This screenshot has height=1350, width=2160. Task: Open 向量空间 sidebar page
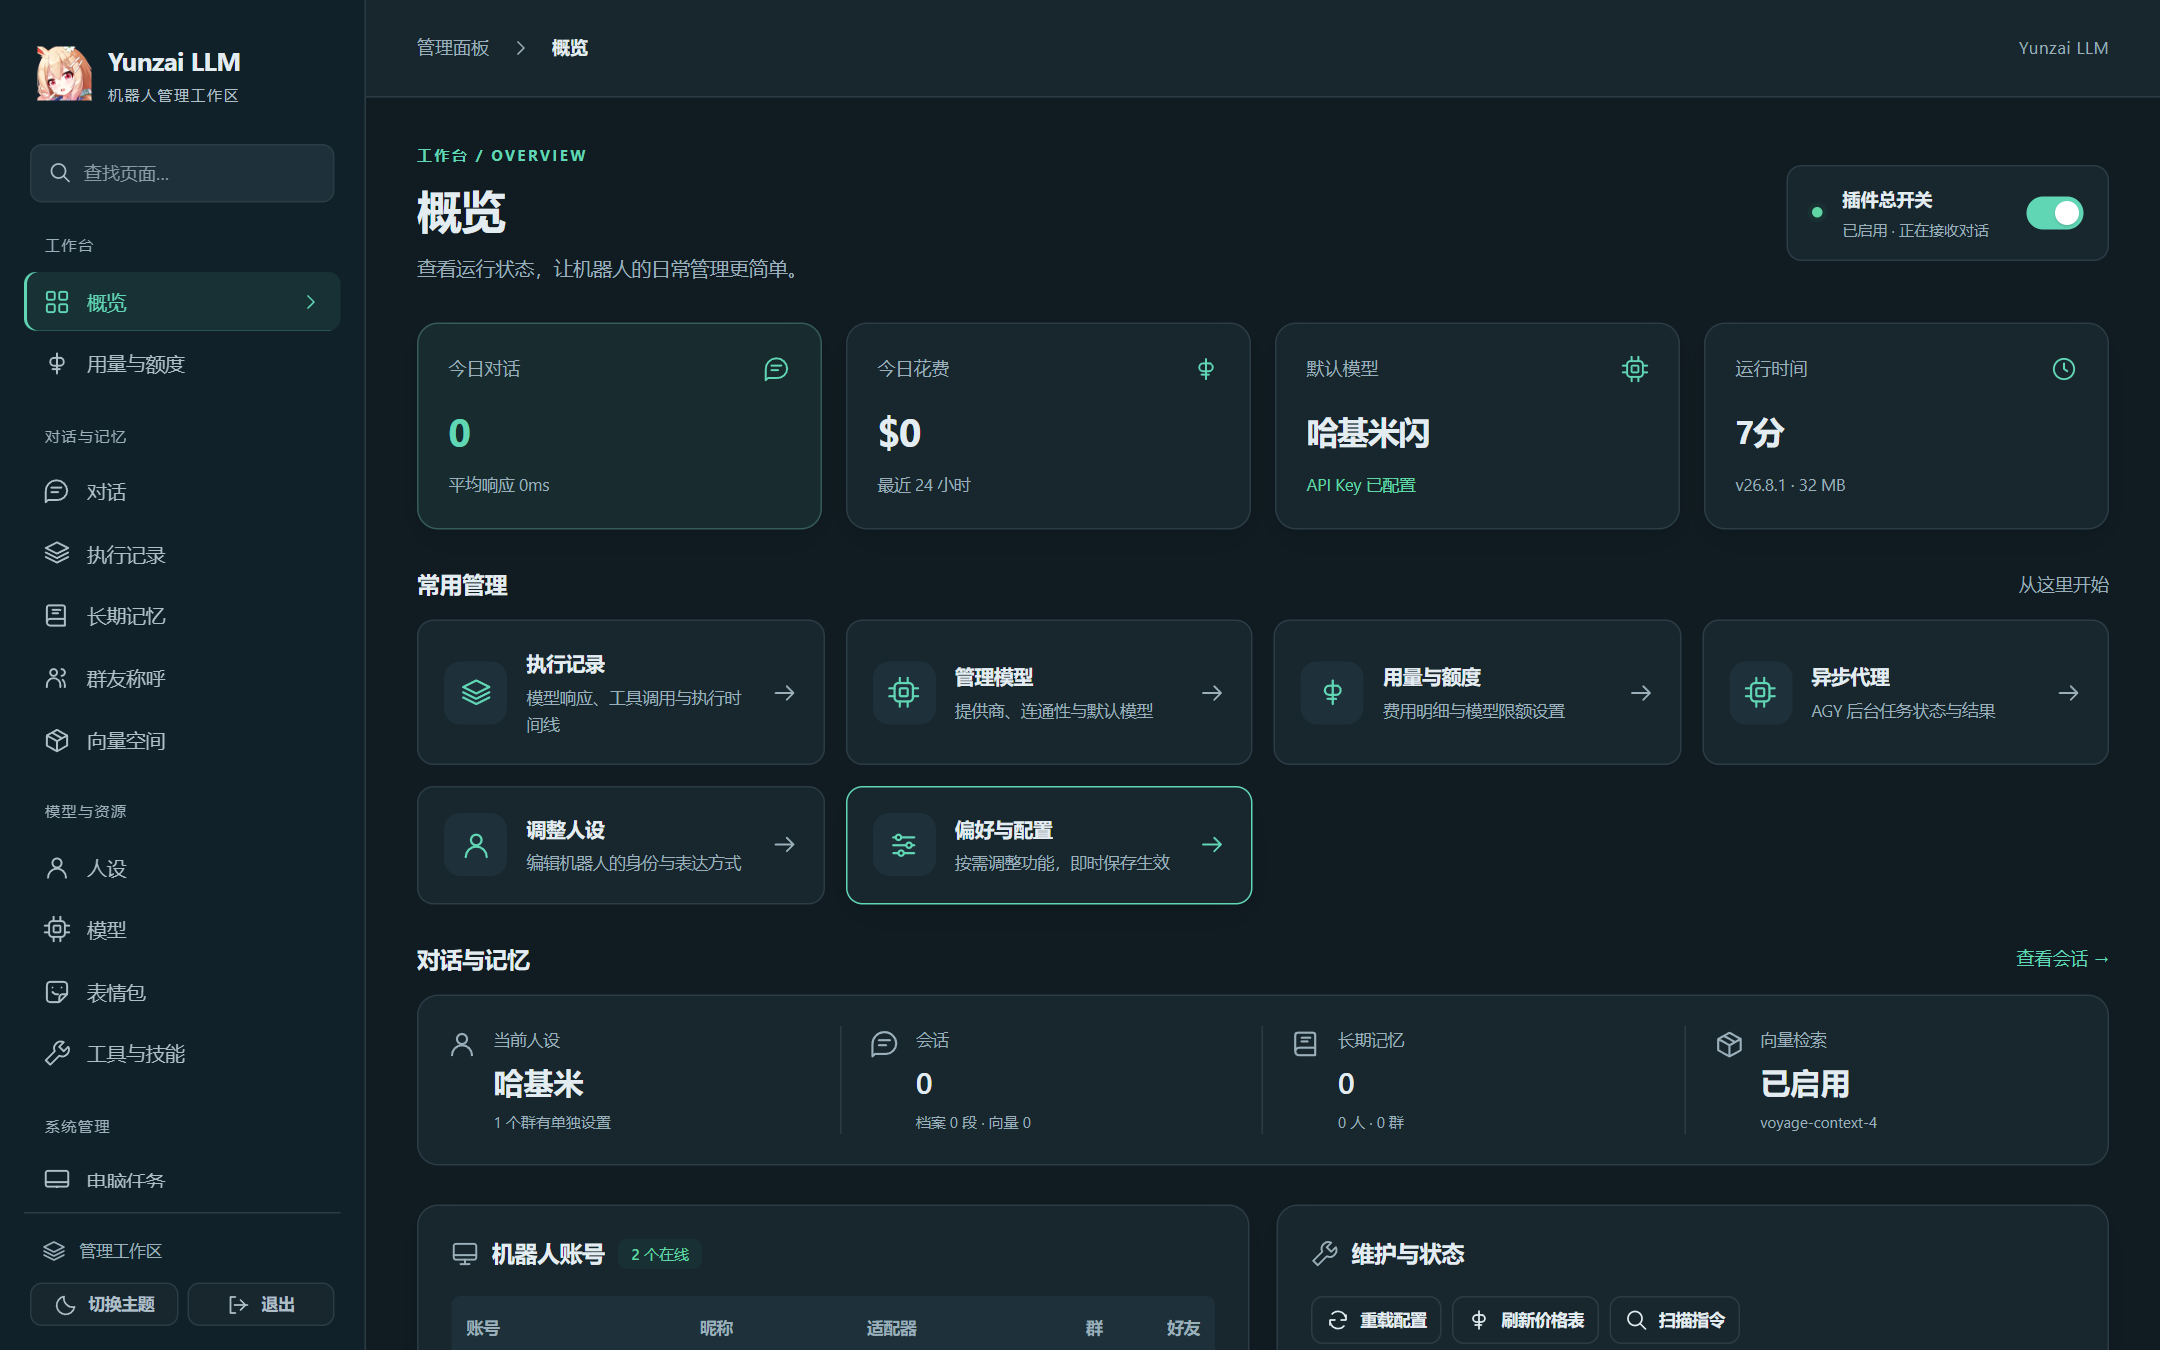[x=182, y=741]
